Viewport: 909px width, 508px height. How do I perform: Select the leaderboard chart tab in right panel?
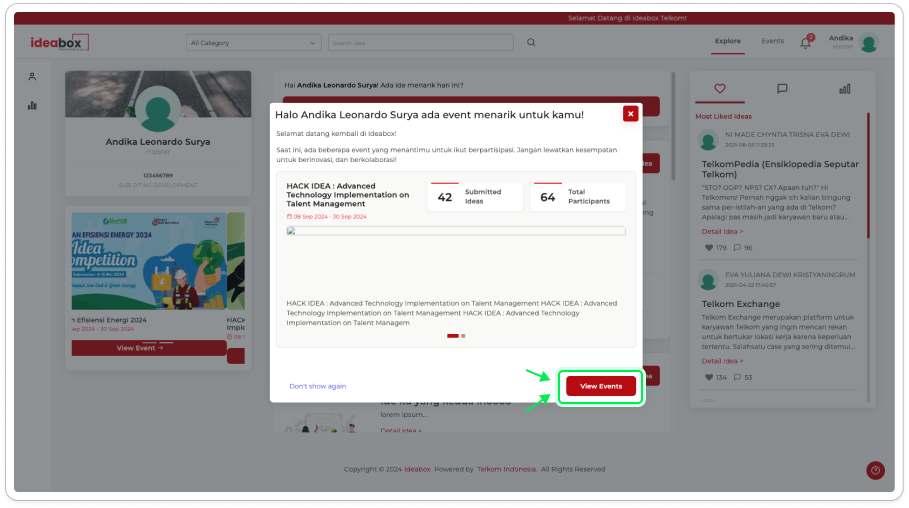pyautogui.click(x=845, y=89)
